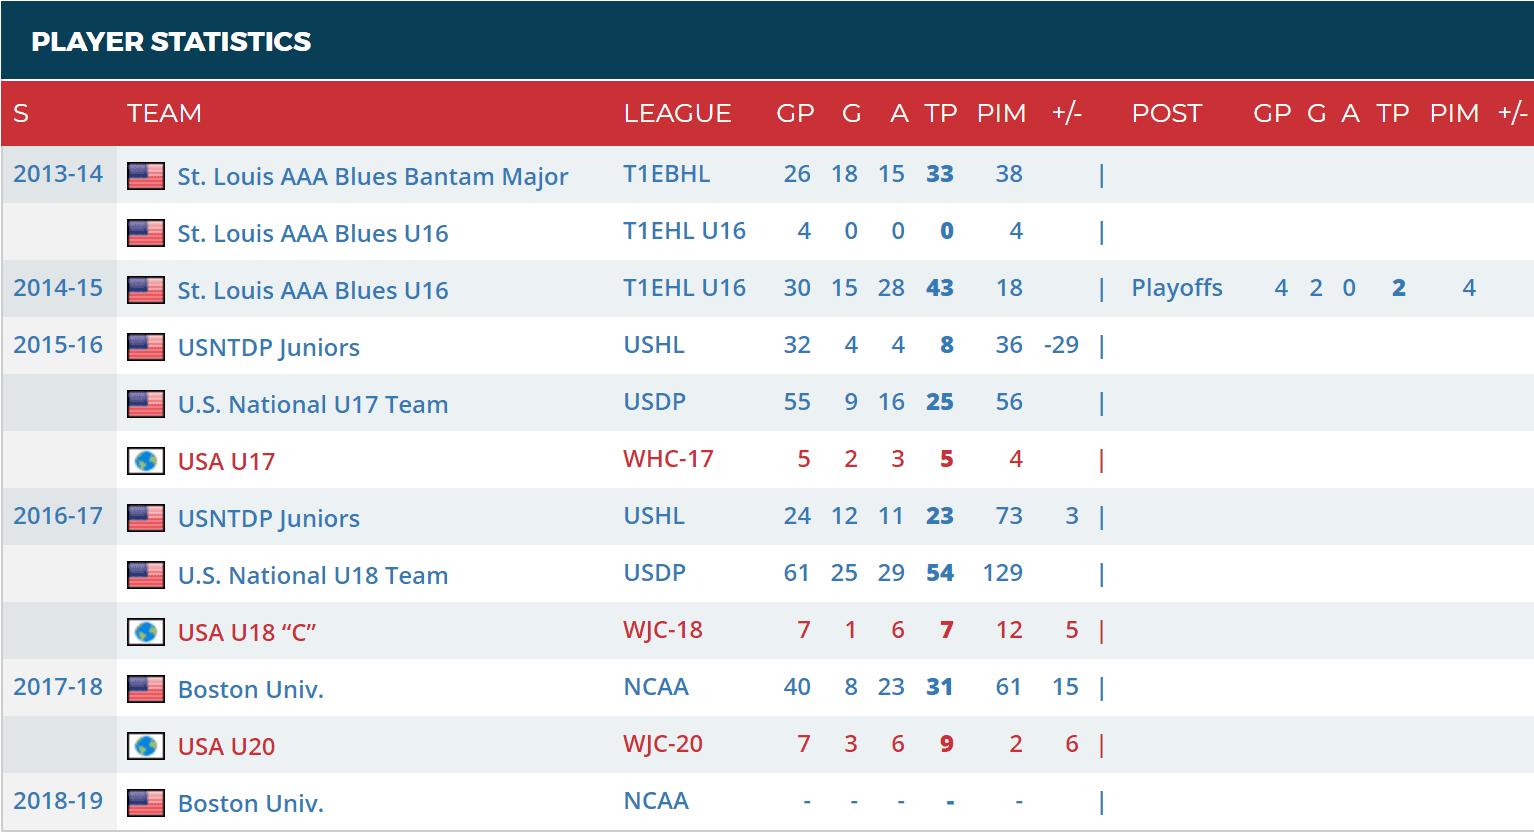
Task: Select the 2014-15 season link
Action: pos(58,288)
